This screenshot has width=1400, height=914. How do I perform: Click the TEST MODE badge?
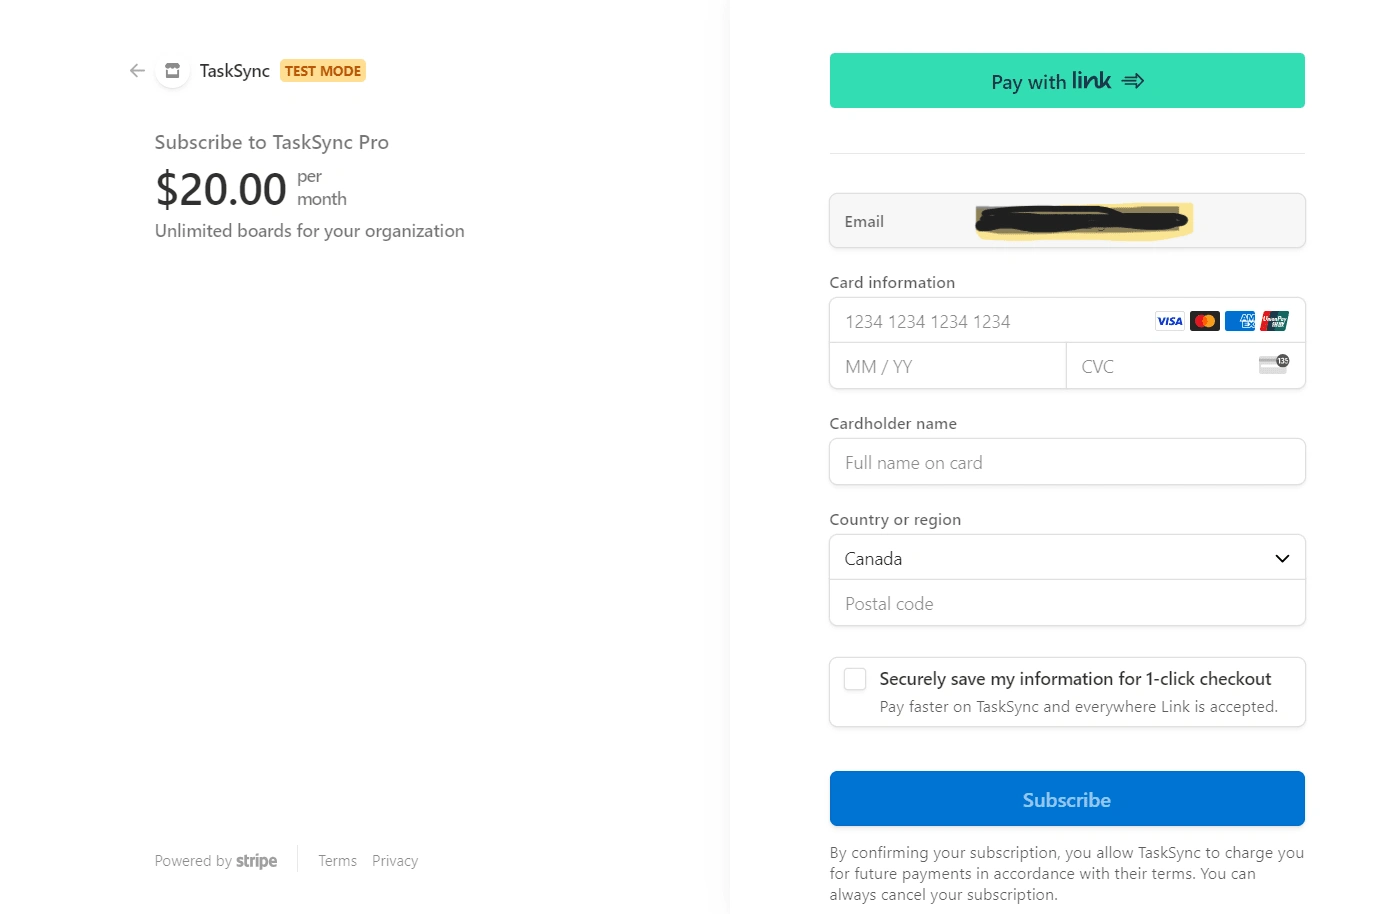[x=322, y=70]
